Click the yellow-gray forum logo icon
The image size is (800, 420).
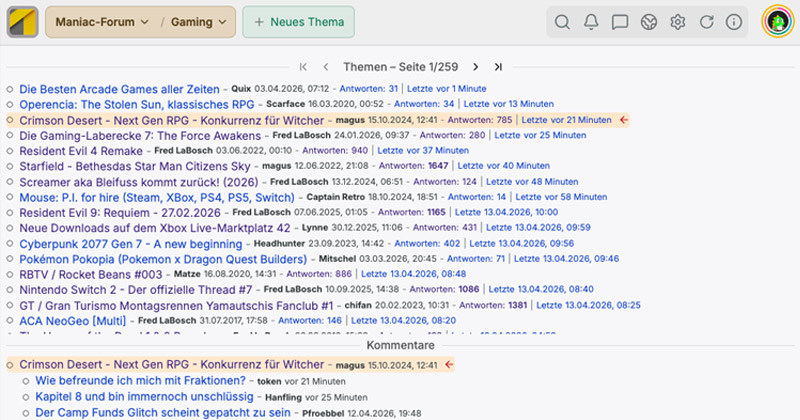click(x=22, y=22)
